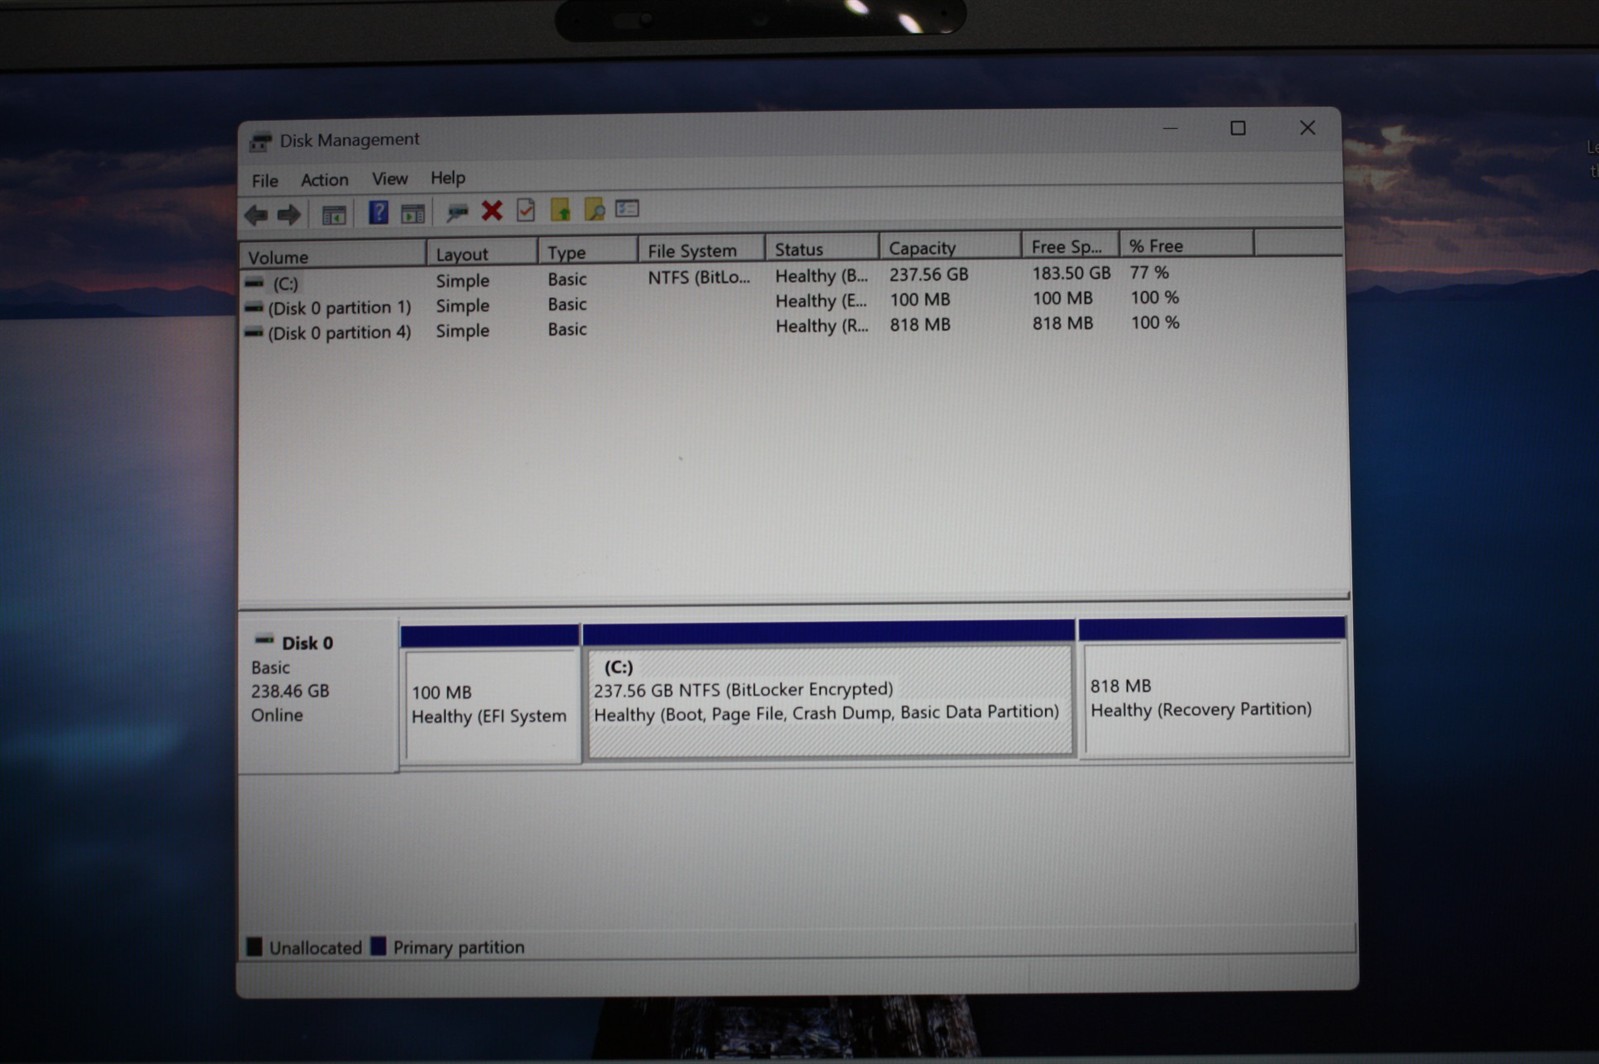The width and height of the screenshot is (1599, 1064).
Task: Select the 818 MB Recovery Partition block
Action: [x=1213, y=687]
